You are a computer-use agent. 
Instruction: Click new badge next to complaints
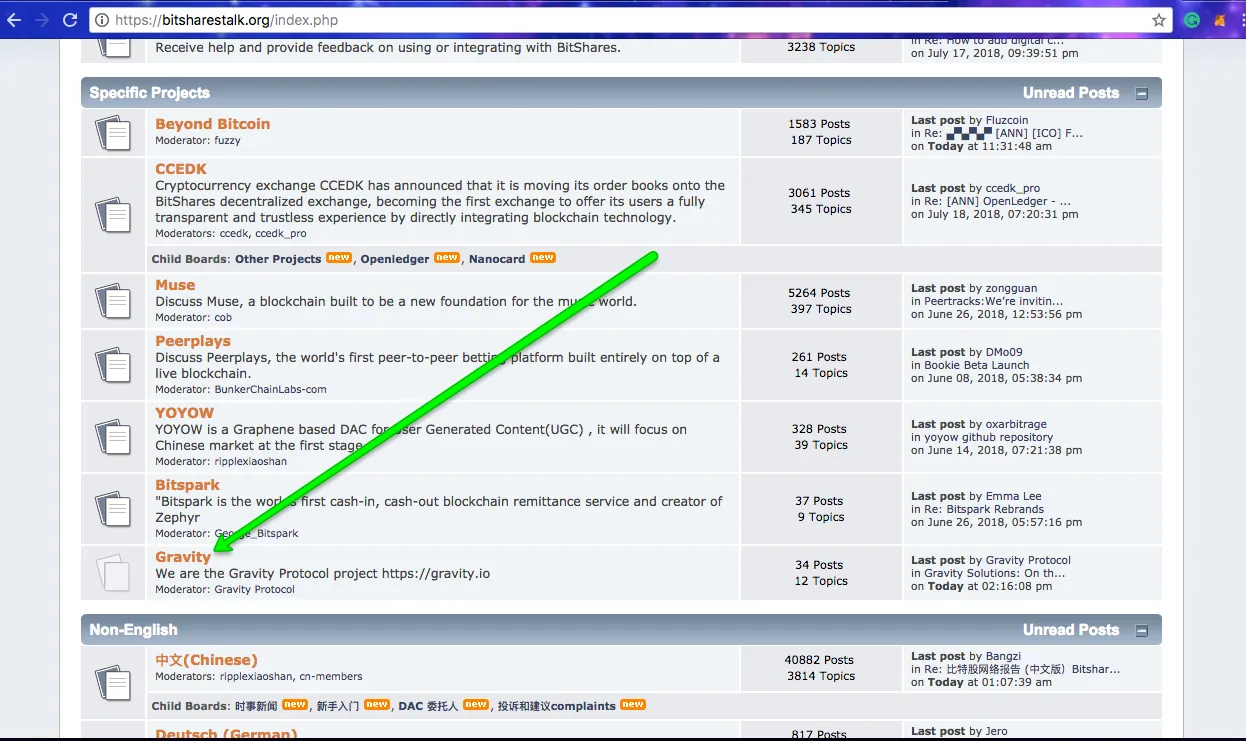coord(633,704)
